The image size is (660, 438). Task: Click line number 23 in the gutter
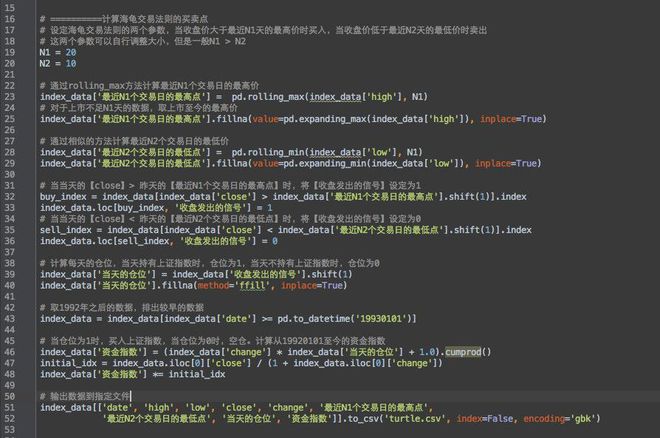click(x=9, y=97)
